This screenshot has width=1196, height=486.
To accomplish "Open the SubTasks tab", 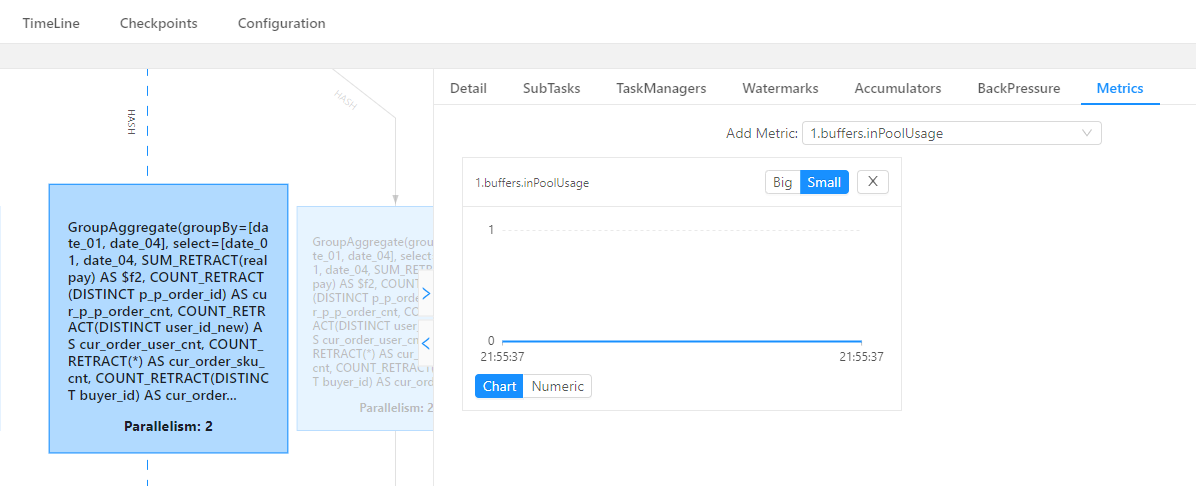I will [551, 88].
